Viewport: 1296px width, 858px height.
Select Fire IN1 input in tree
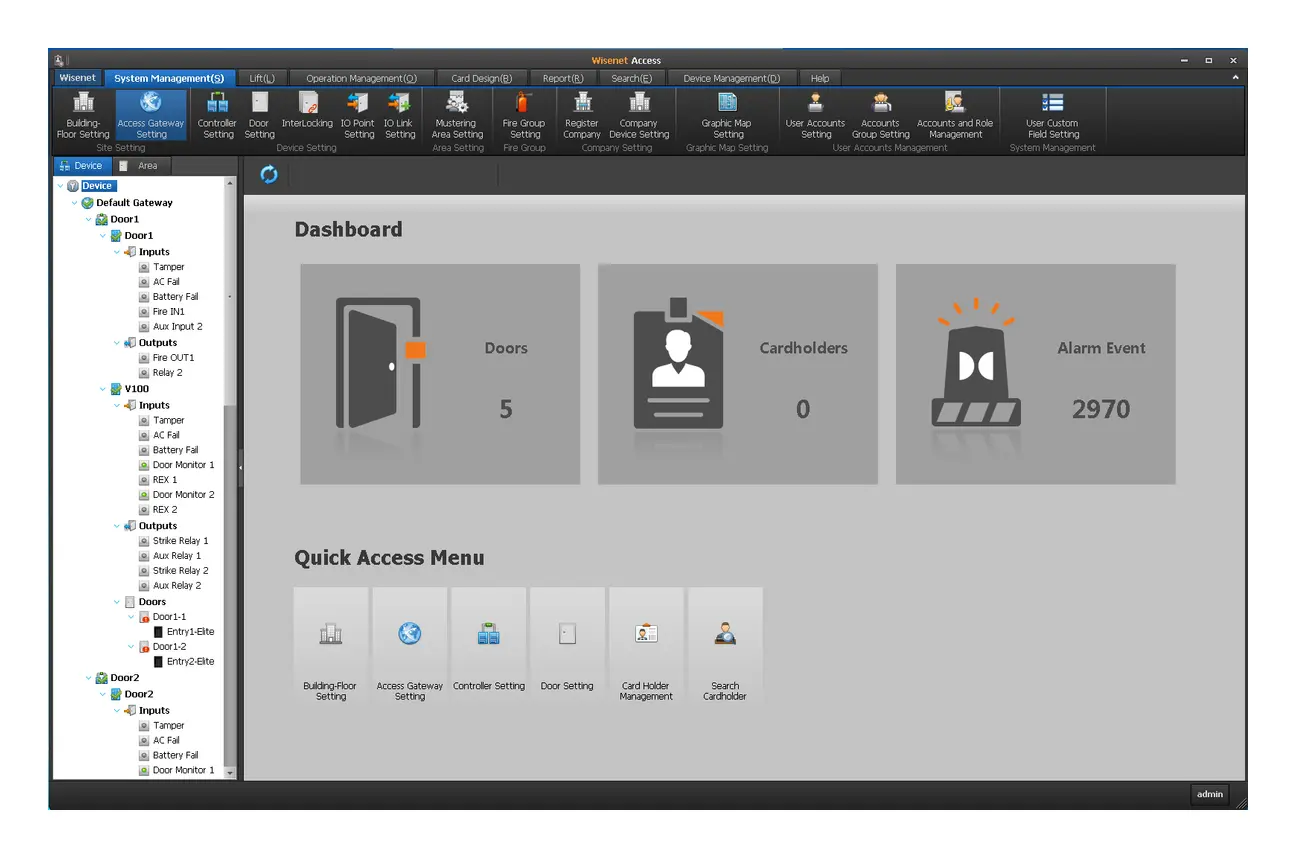click(x=168, y=312)
